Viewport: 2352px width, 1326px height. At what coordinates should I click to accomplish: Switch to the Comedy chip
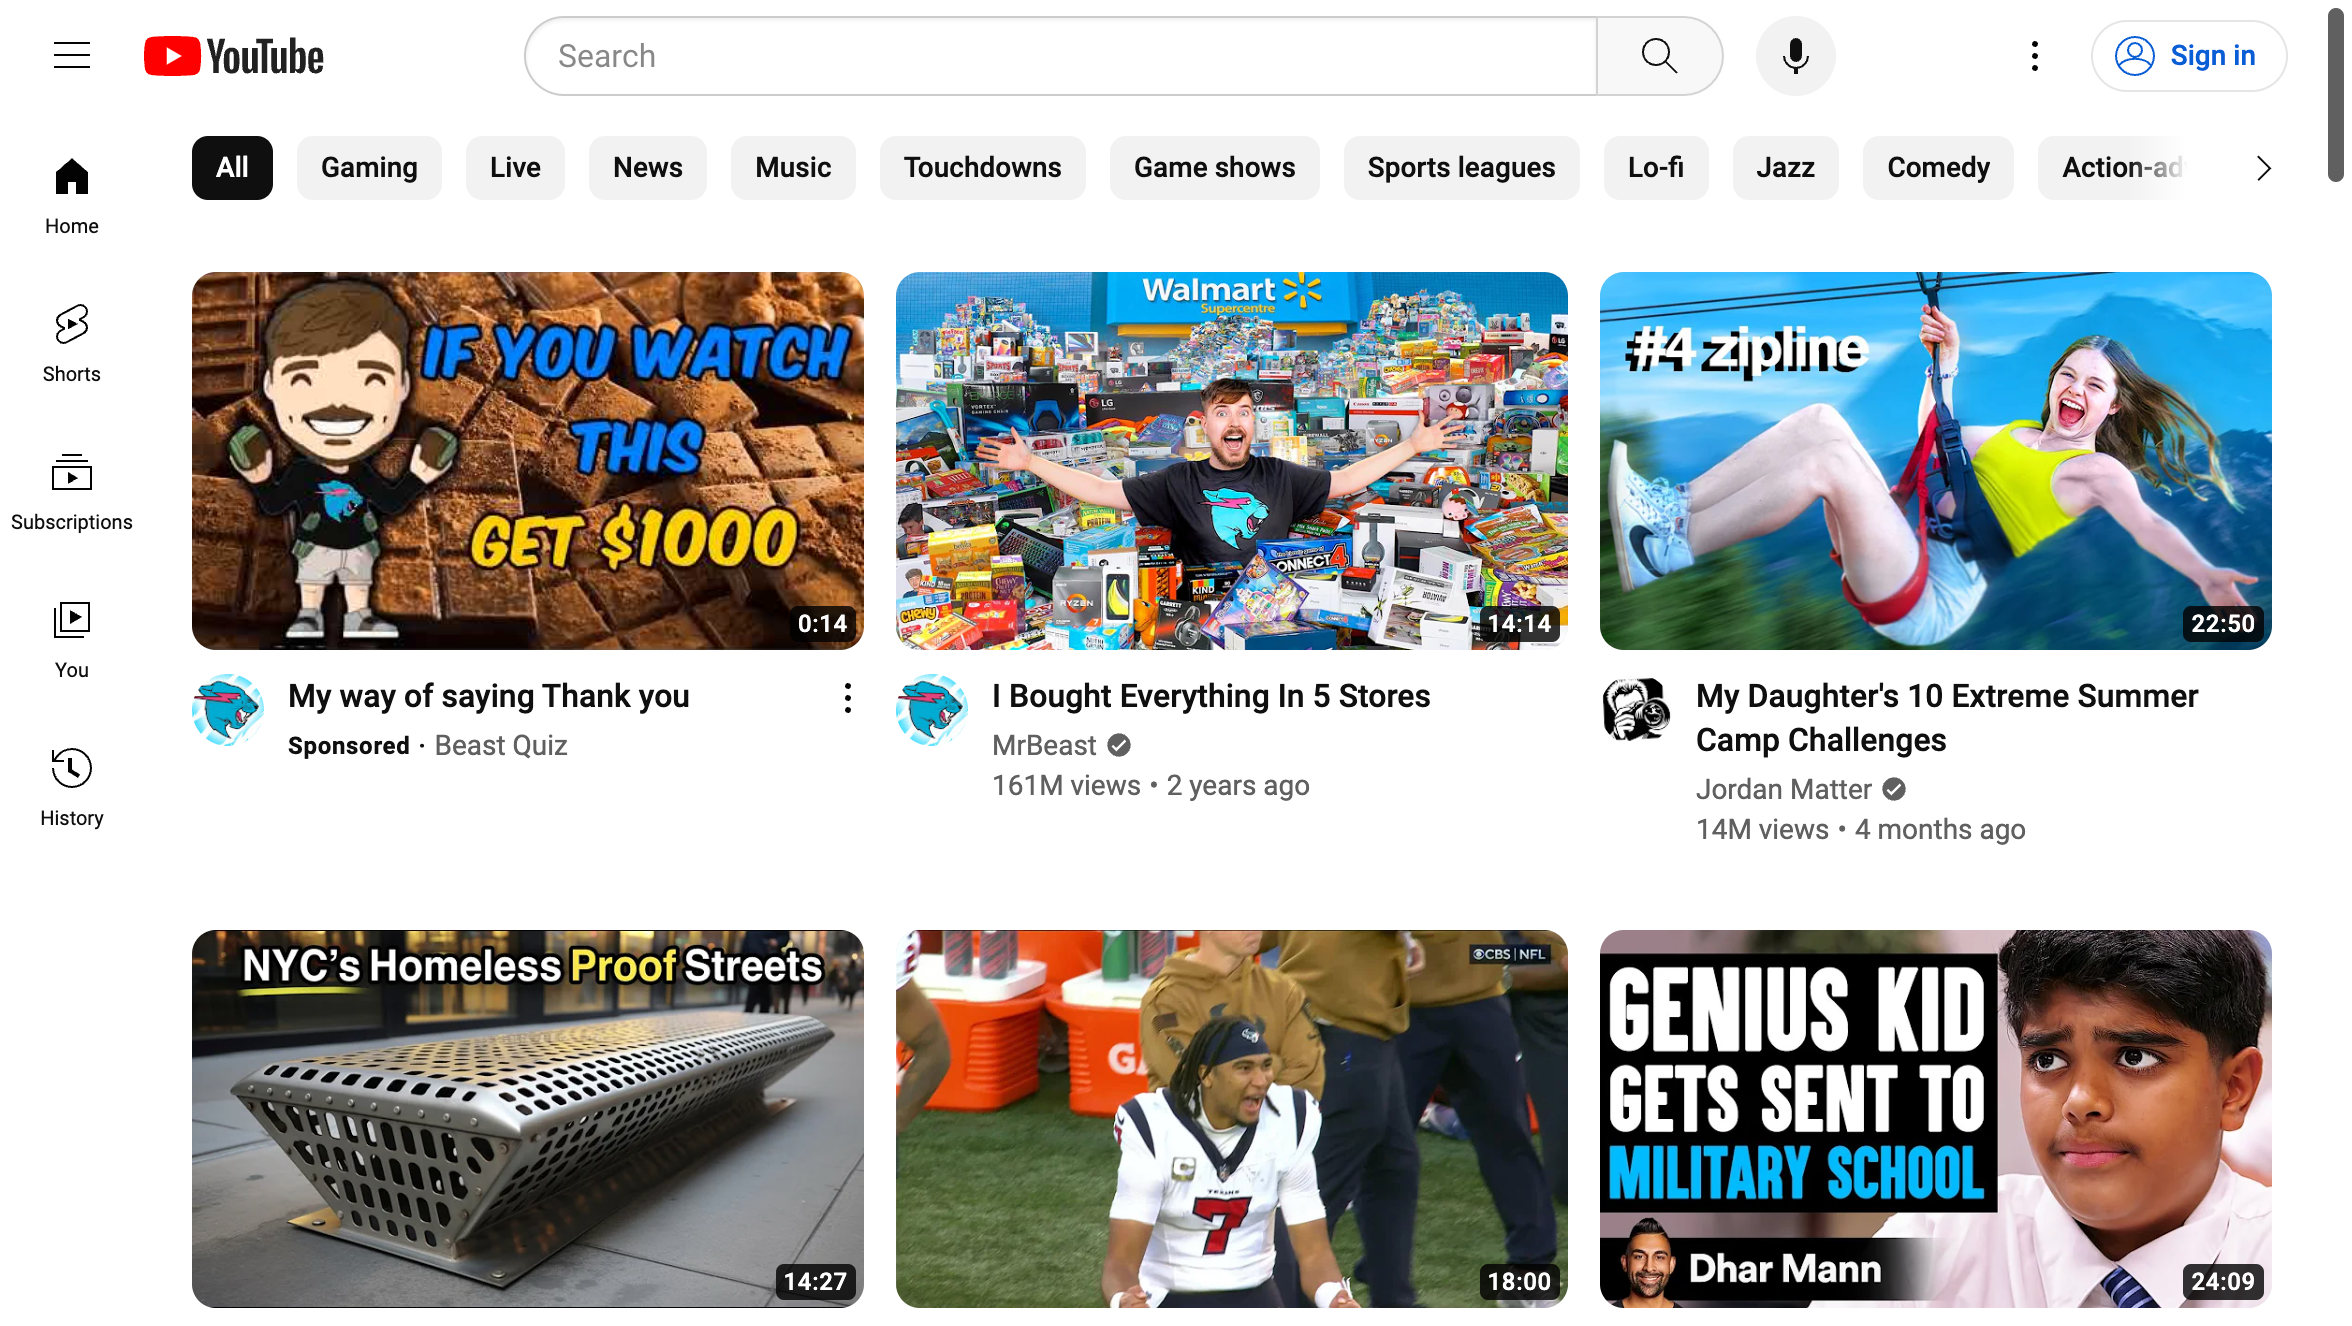(x=1937, y=168)
